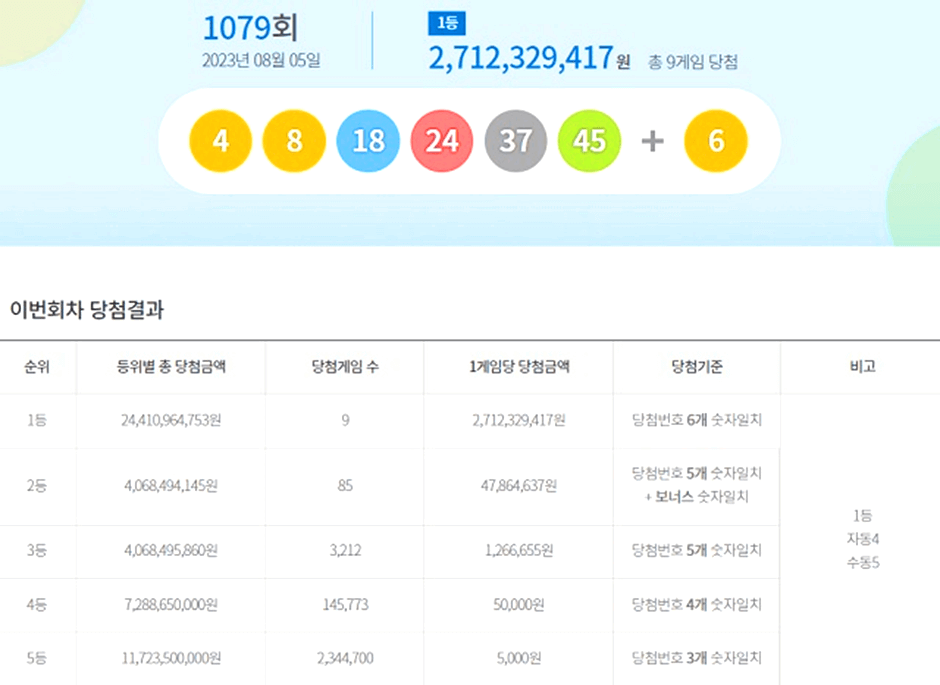Click the blue number ball 18
This screenshot has height=685, width=940.
[x=368, y=141]
